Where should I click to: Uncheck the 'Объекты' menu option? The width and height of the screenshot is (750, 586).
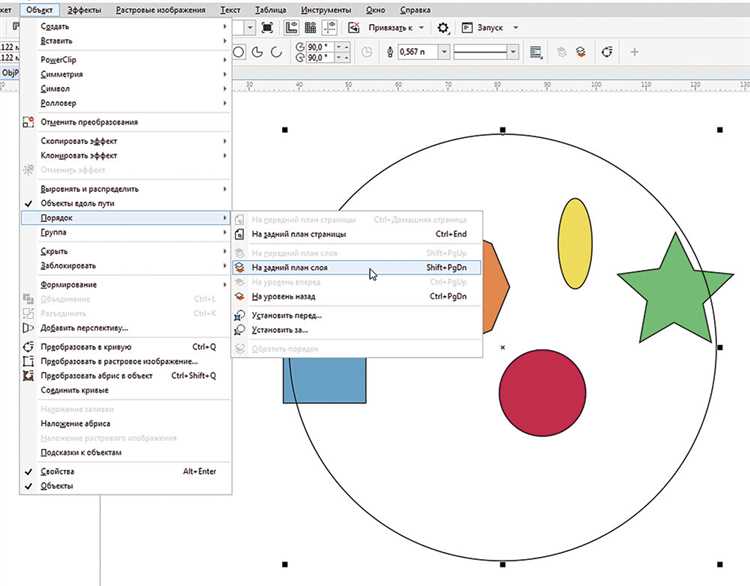coord(56,486)
